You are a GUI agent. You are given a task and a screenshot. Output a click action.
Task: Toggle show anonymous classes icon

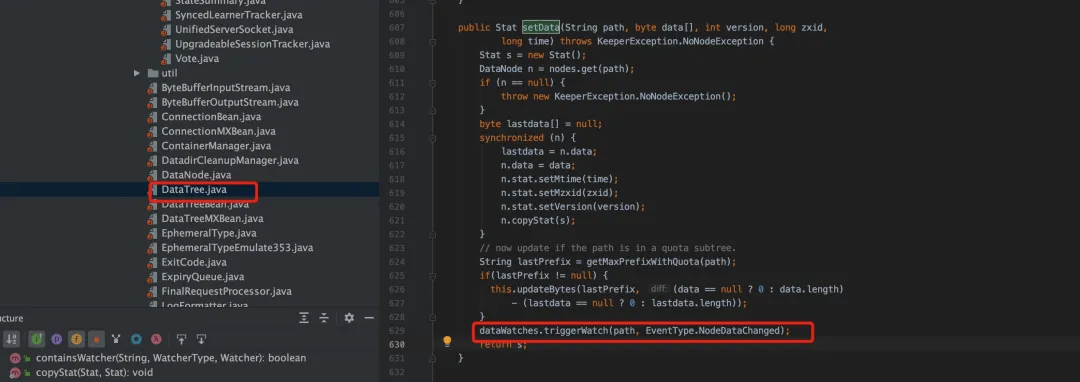[x=136, y=339]
